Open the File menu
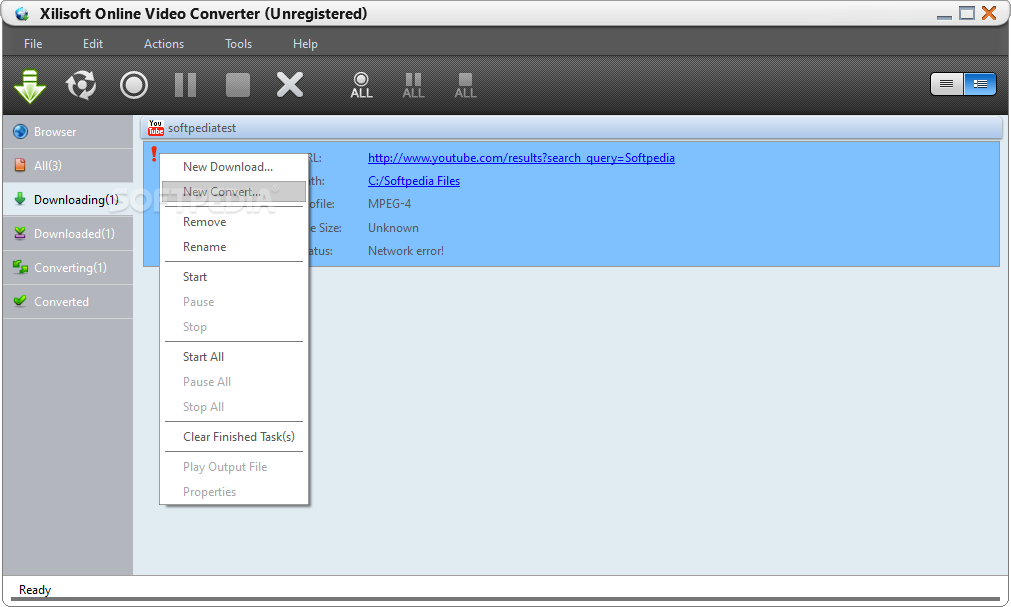This screenshot has height=607, width=1011. (33, 44)
